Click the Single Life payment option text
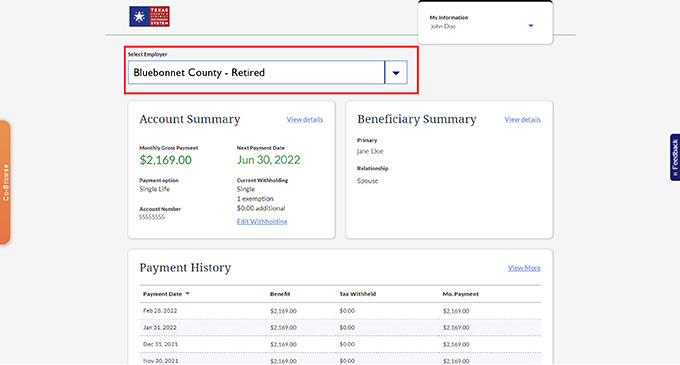The width and height of the screenshot is (680, 365). tap(154, 189)
